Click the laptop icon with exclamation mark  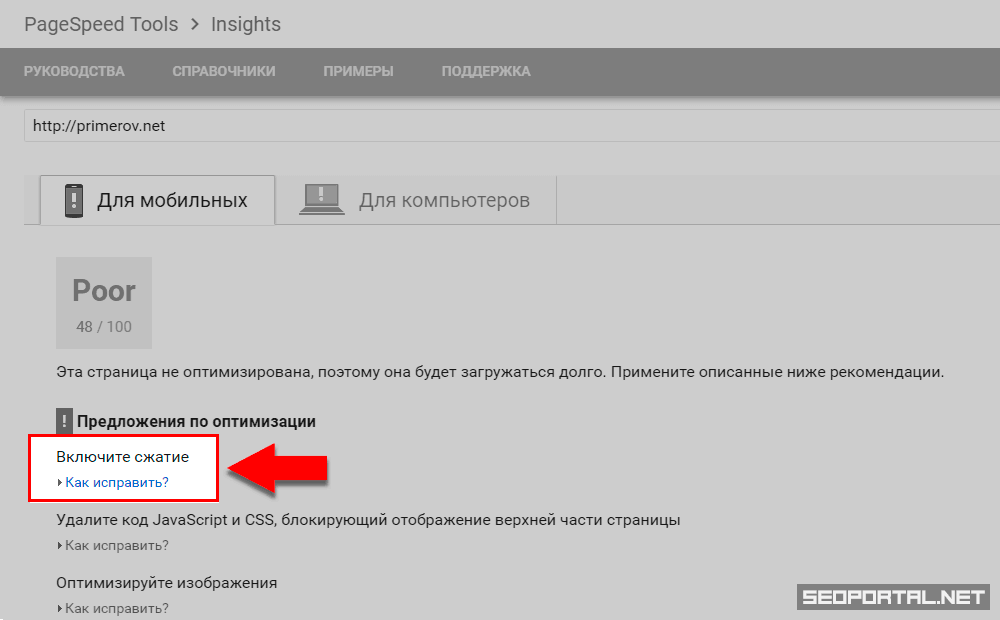pos(321,200)
